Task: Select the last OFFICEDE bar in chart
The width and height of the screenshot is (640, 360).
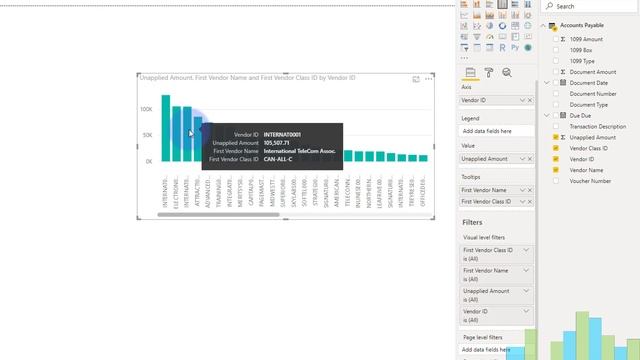Action: point(423,158)
